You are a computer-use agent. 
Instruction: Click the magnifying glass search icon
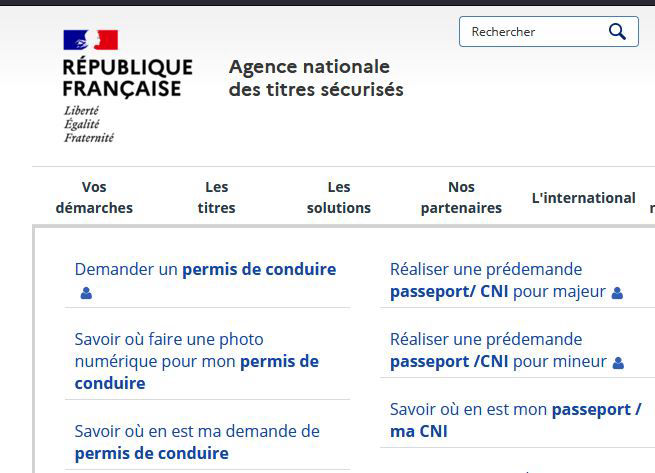click(x=617, y=32)
